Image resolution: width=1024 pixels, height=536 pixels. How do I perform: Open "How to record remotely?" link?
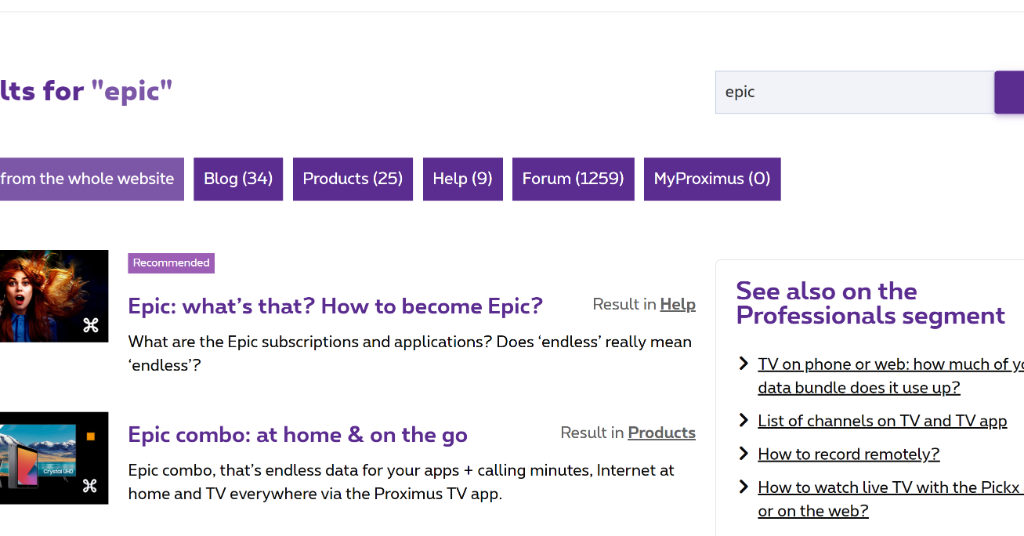click(x=848, y=454)
